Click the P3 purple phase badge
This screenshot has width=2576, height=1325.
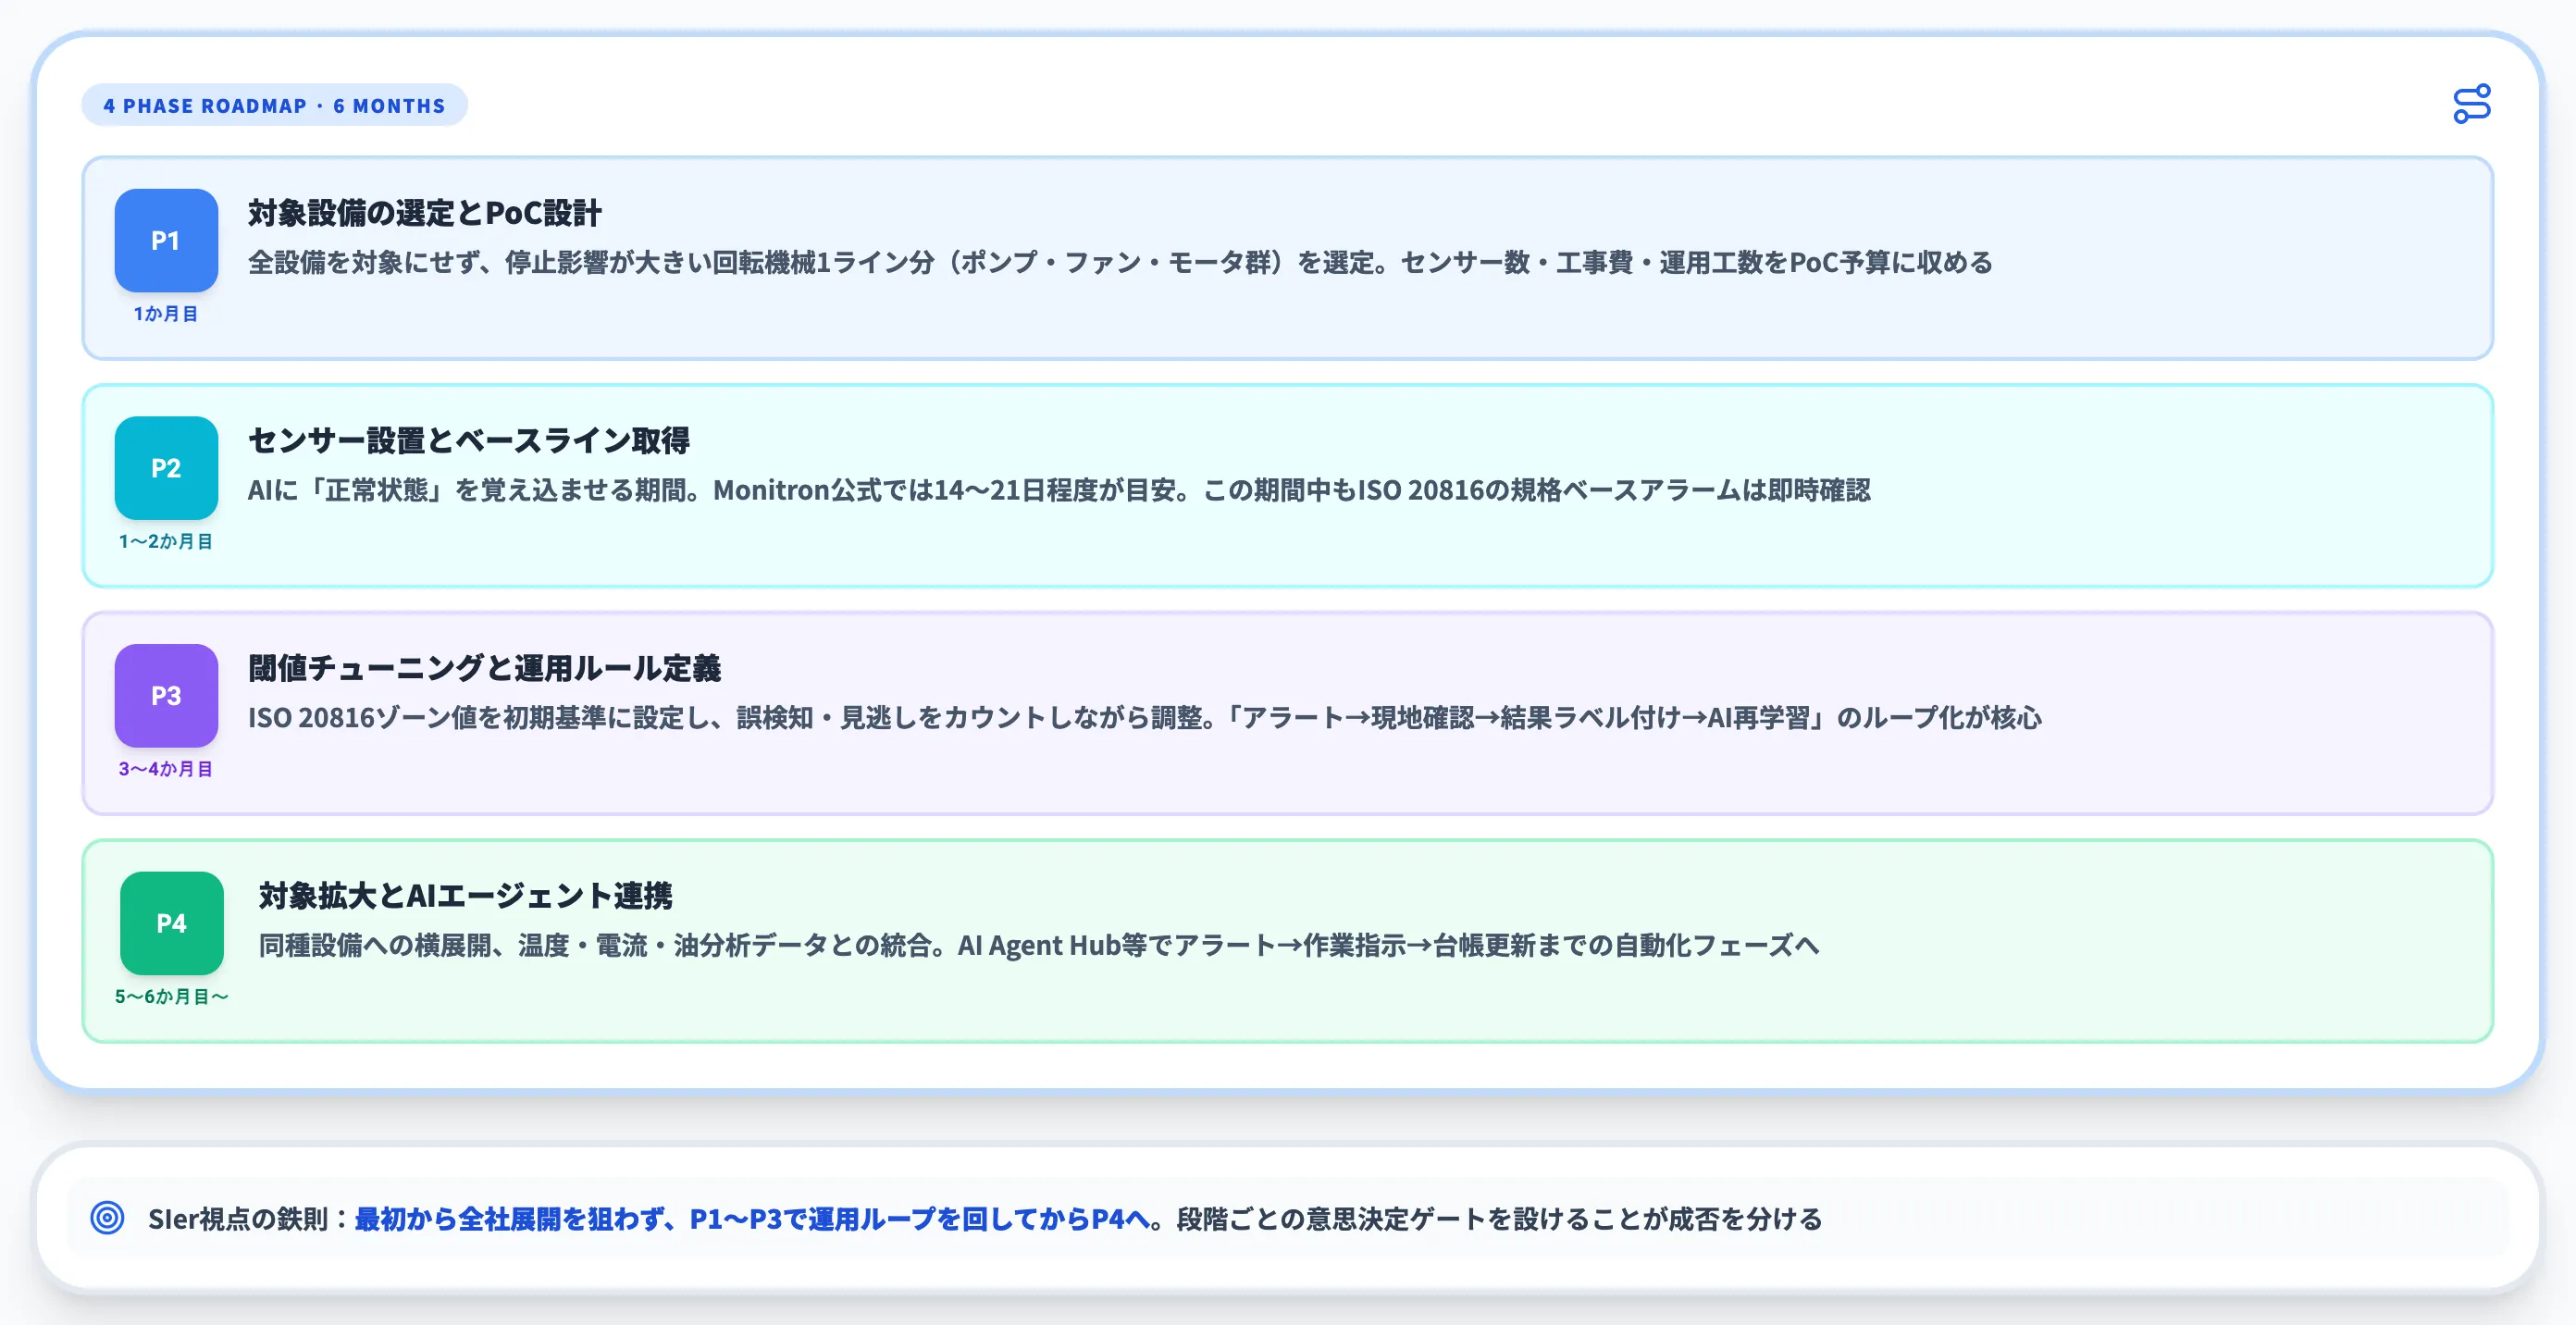click(166, 696)
